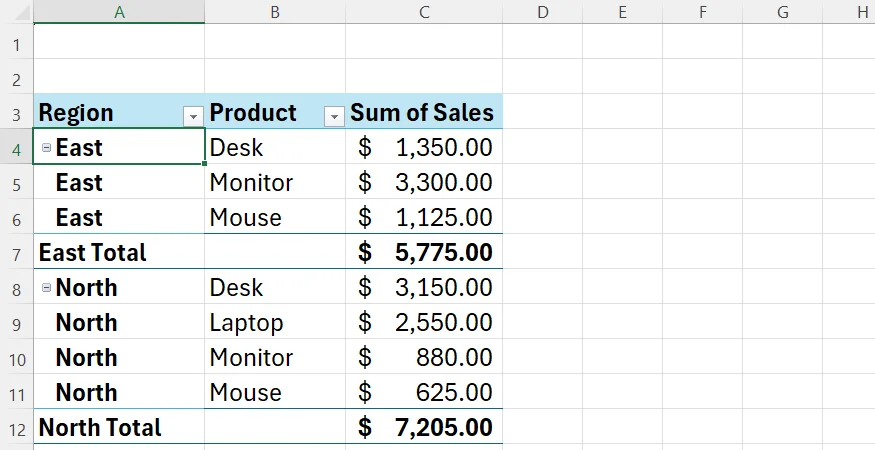Select column G header
The width and height of the screenshot is (875, 450).
click(782, 12)
